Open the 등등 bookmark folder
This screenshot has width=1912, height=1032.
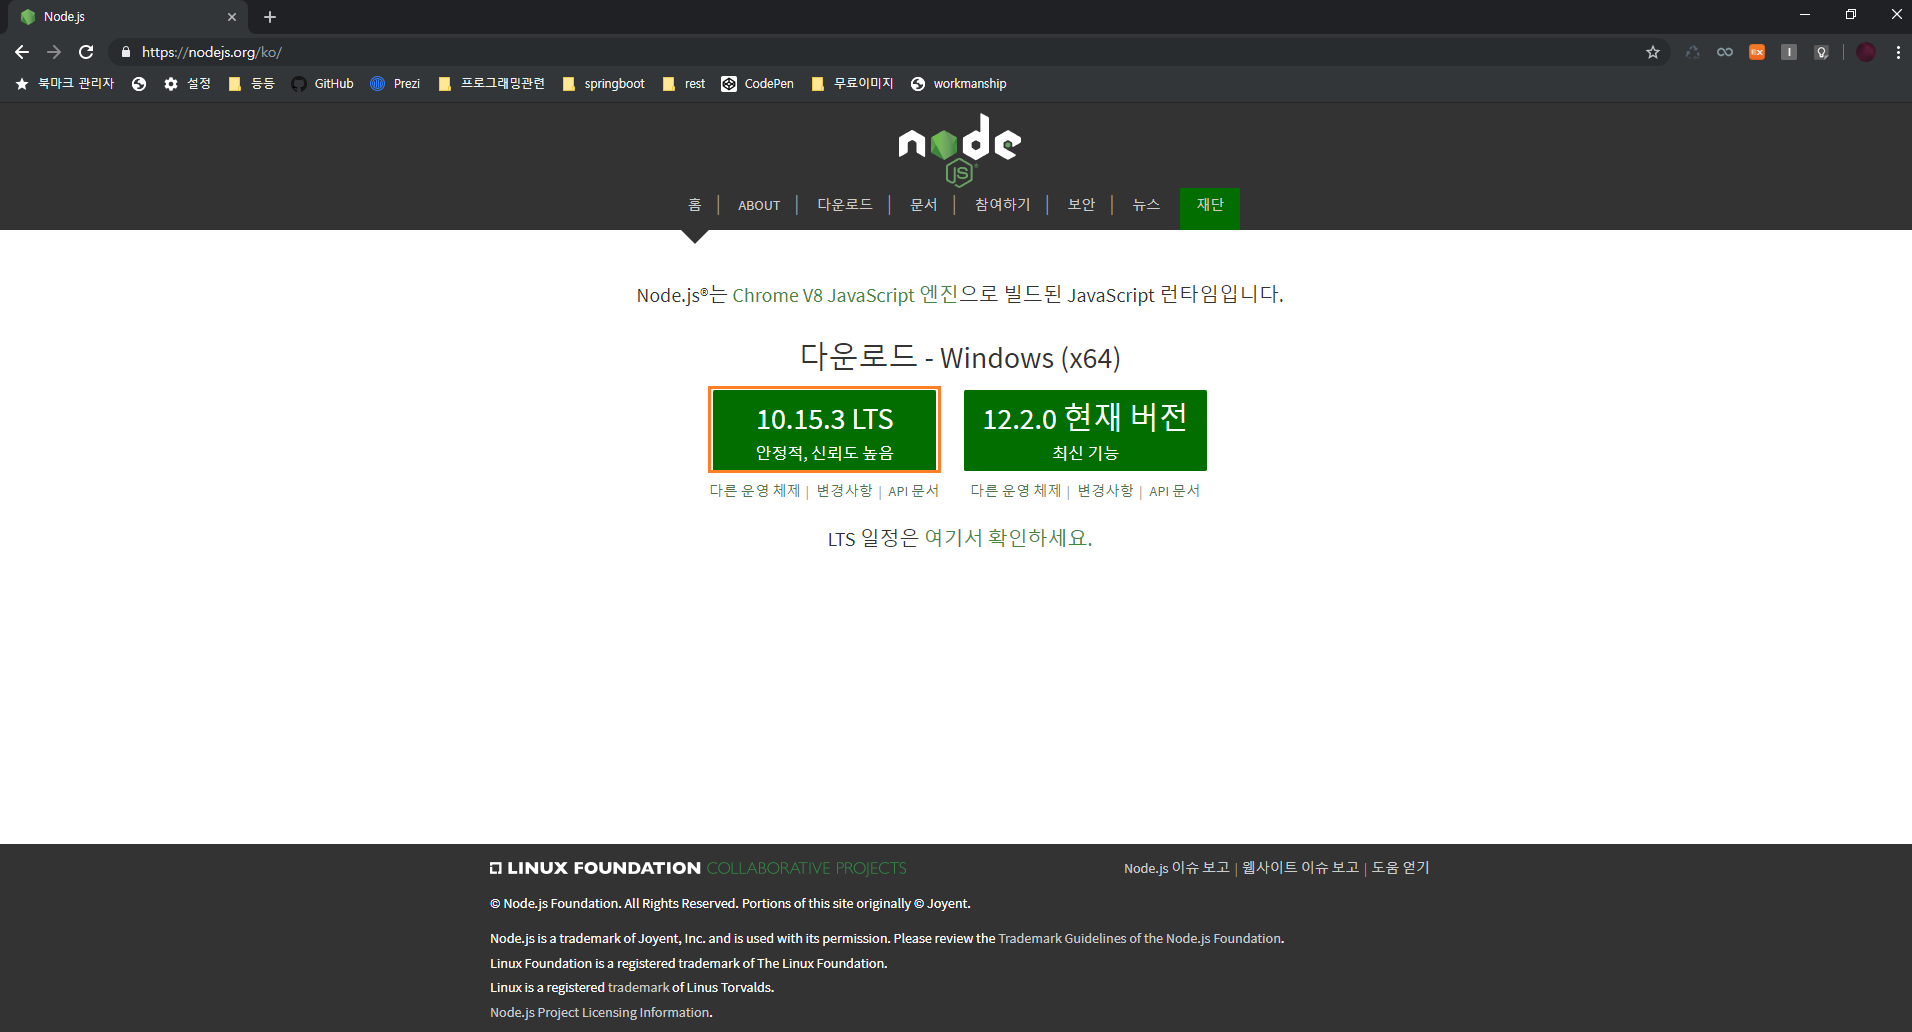[x=251, y=84]
